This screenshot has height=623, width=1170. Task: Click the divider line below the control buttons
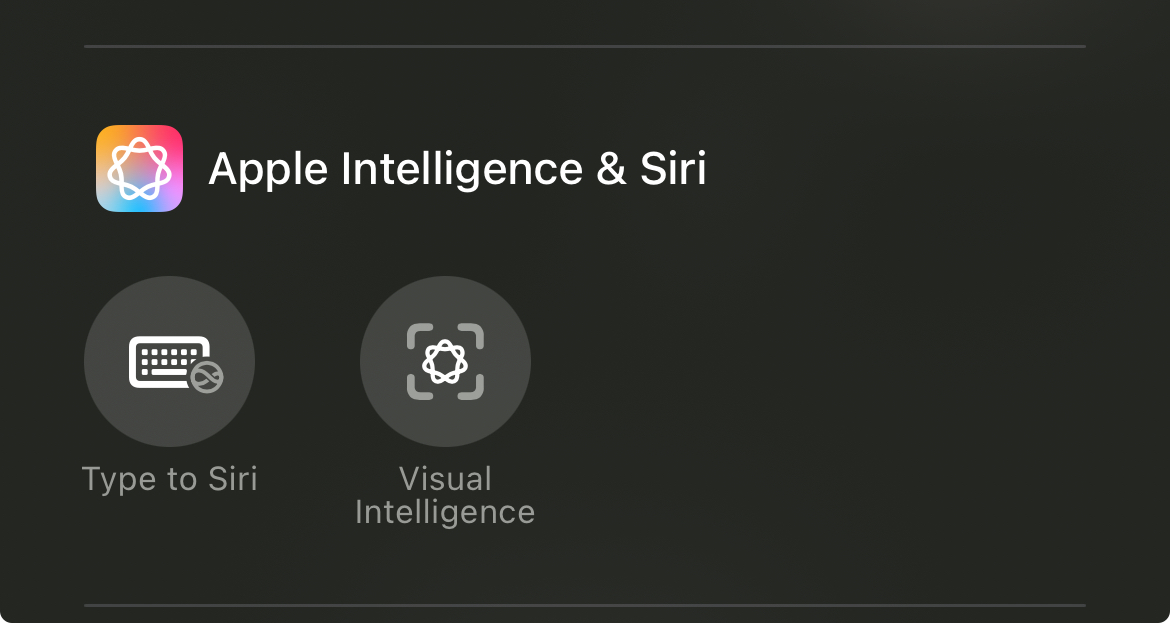tap(584, 605)
